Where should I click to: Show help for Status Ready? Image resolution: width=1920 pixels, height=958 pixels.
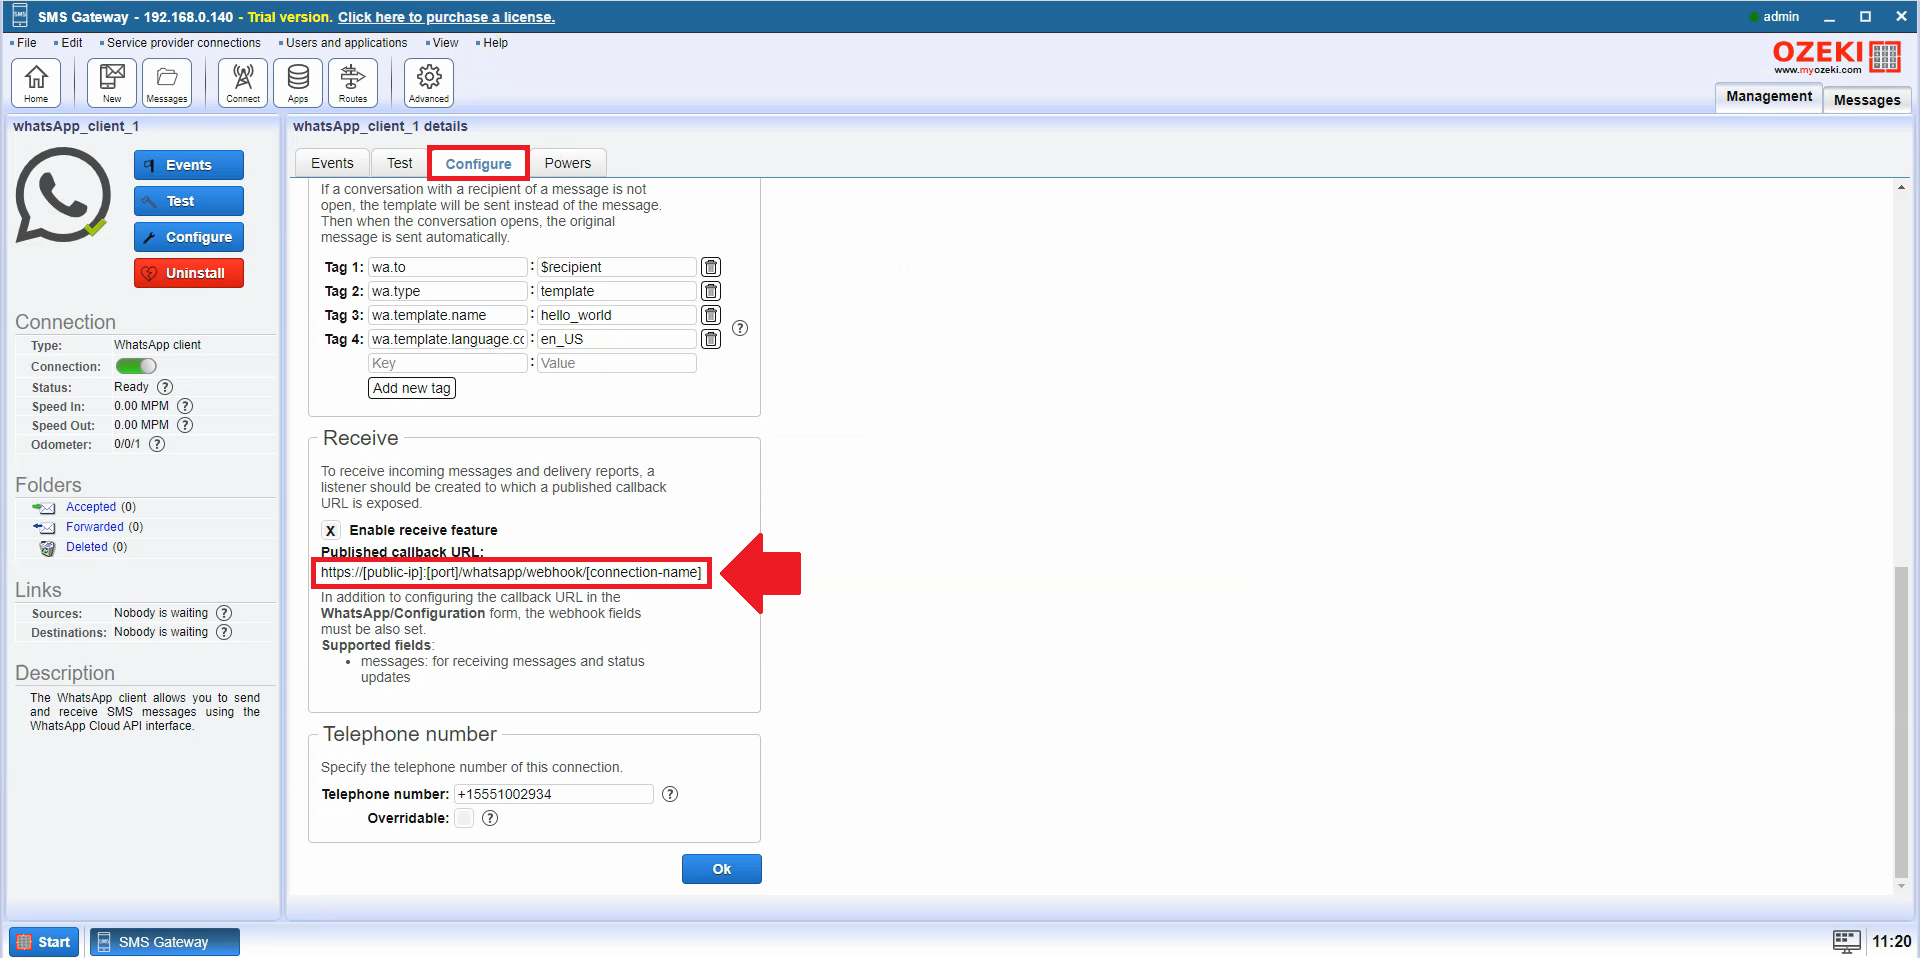point(165,387)
